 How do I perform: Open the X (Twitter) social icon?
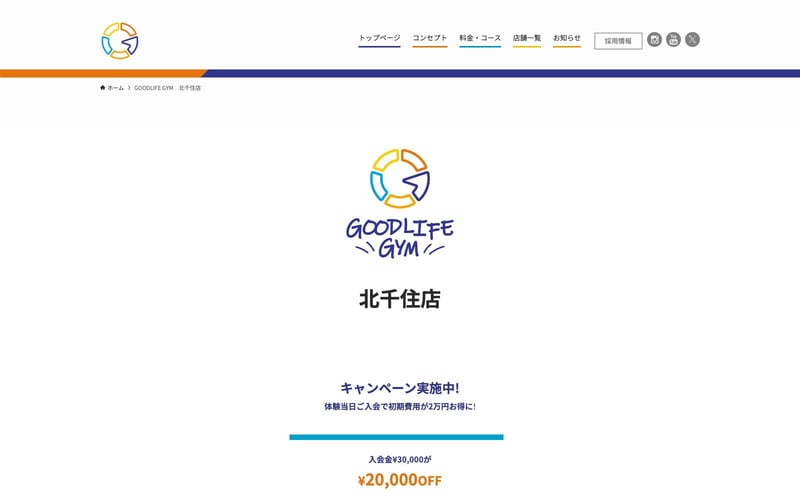point(692,39)
